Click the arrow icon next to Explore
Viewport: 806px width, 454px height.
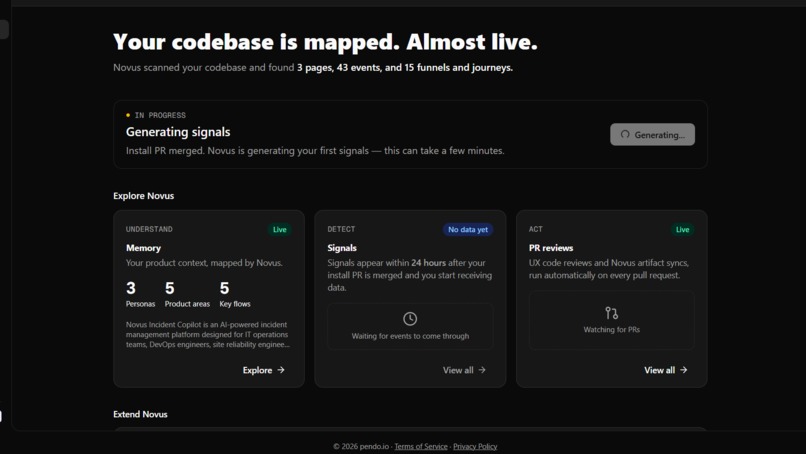(281, 370)
